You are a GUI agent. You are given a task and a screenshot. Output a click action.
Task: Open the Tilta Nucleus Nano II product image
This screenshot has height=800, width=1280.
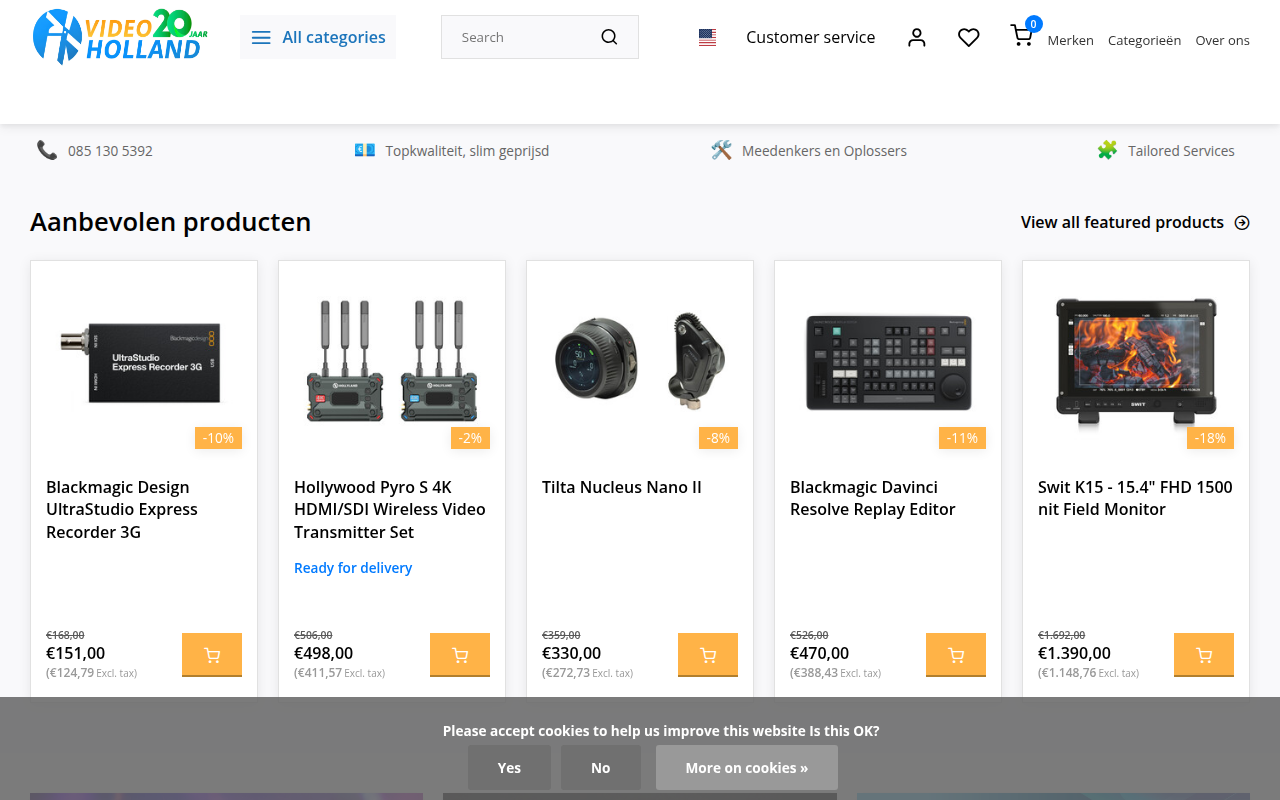tap(640, 362)
